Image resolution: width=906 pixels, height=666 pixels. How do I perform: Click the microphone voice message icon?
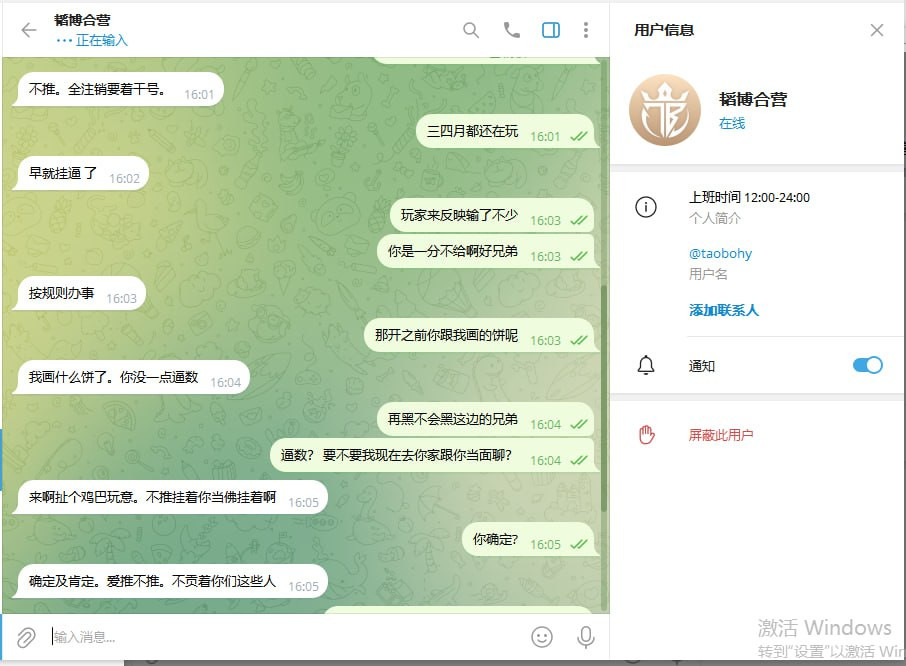tap(586, 636)
